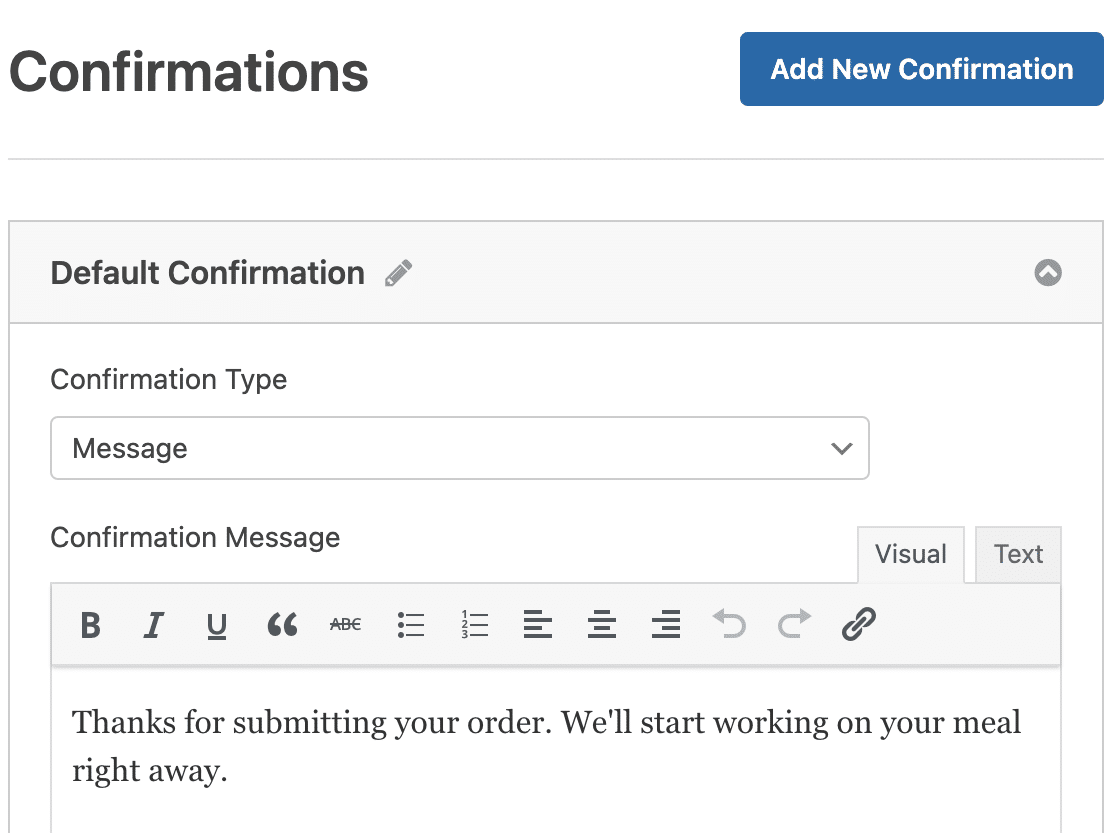Rename Default Confirmation using pencil icon
The width and height of the screenshot is (1116, 833).
pyautogui.click(x=399, y=273)
